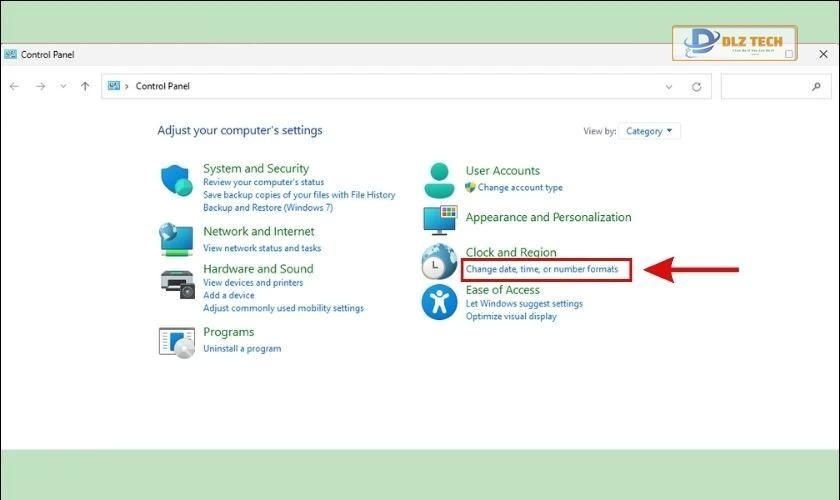Open the View by Category dropdown
840x500 pixels.
(x=649, y=131)
